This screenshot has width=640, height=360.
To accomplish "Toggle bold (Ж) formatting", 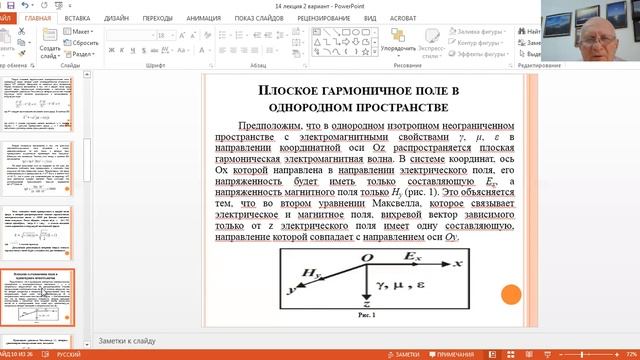I will pos(111,51).
